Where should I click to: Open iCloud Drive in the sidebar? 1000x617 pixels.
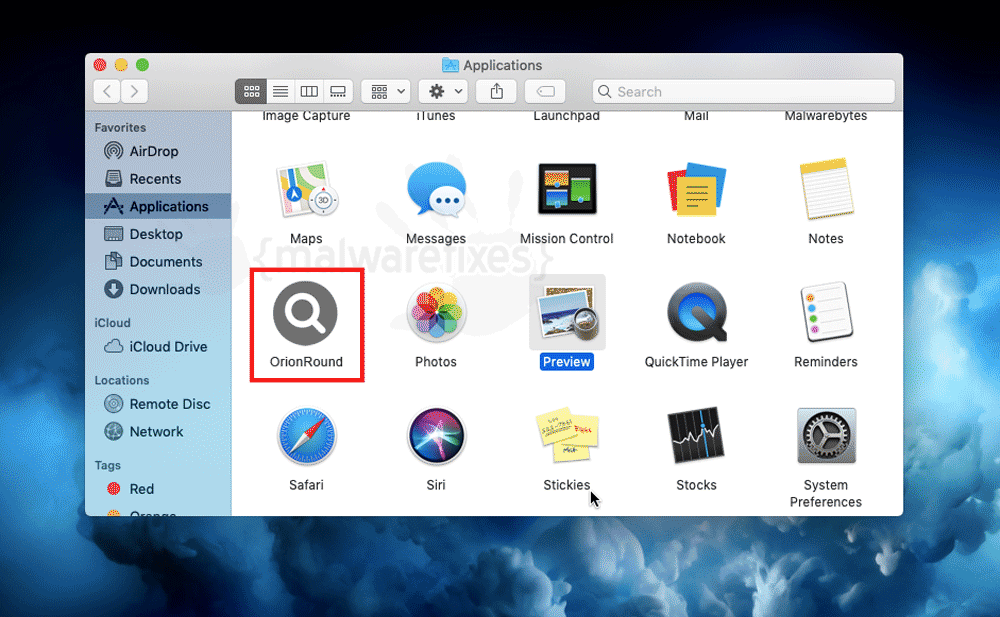(158, 346)
